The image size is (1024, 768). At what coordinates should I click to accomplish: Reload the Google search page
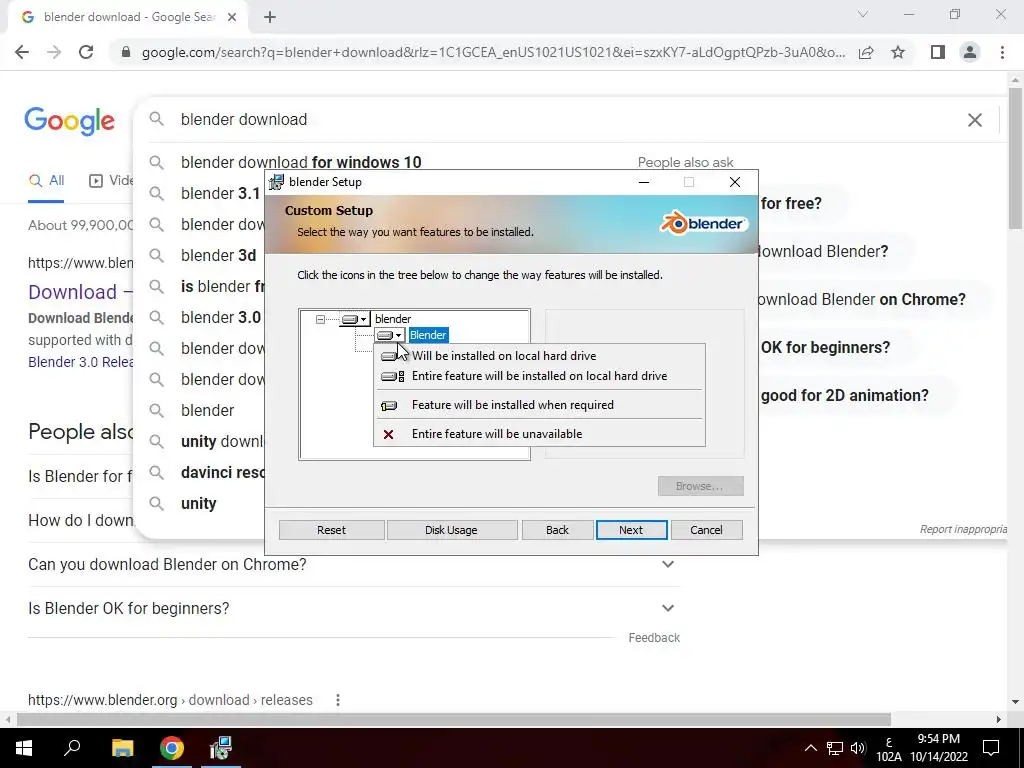coord(86,52)
